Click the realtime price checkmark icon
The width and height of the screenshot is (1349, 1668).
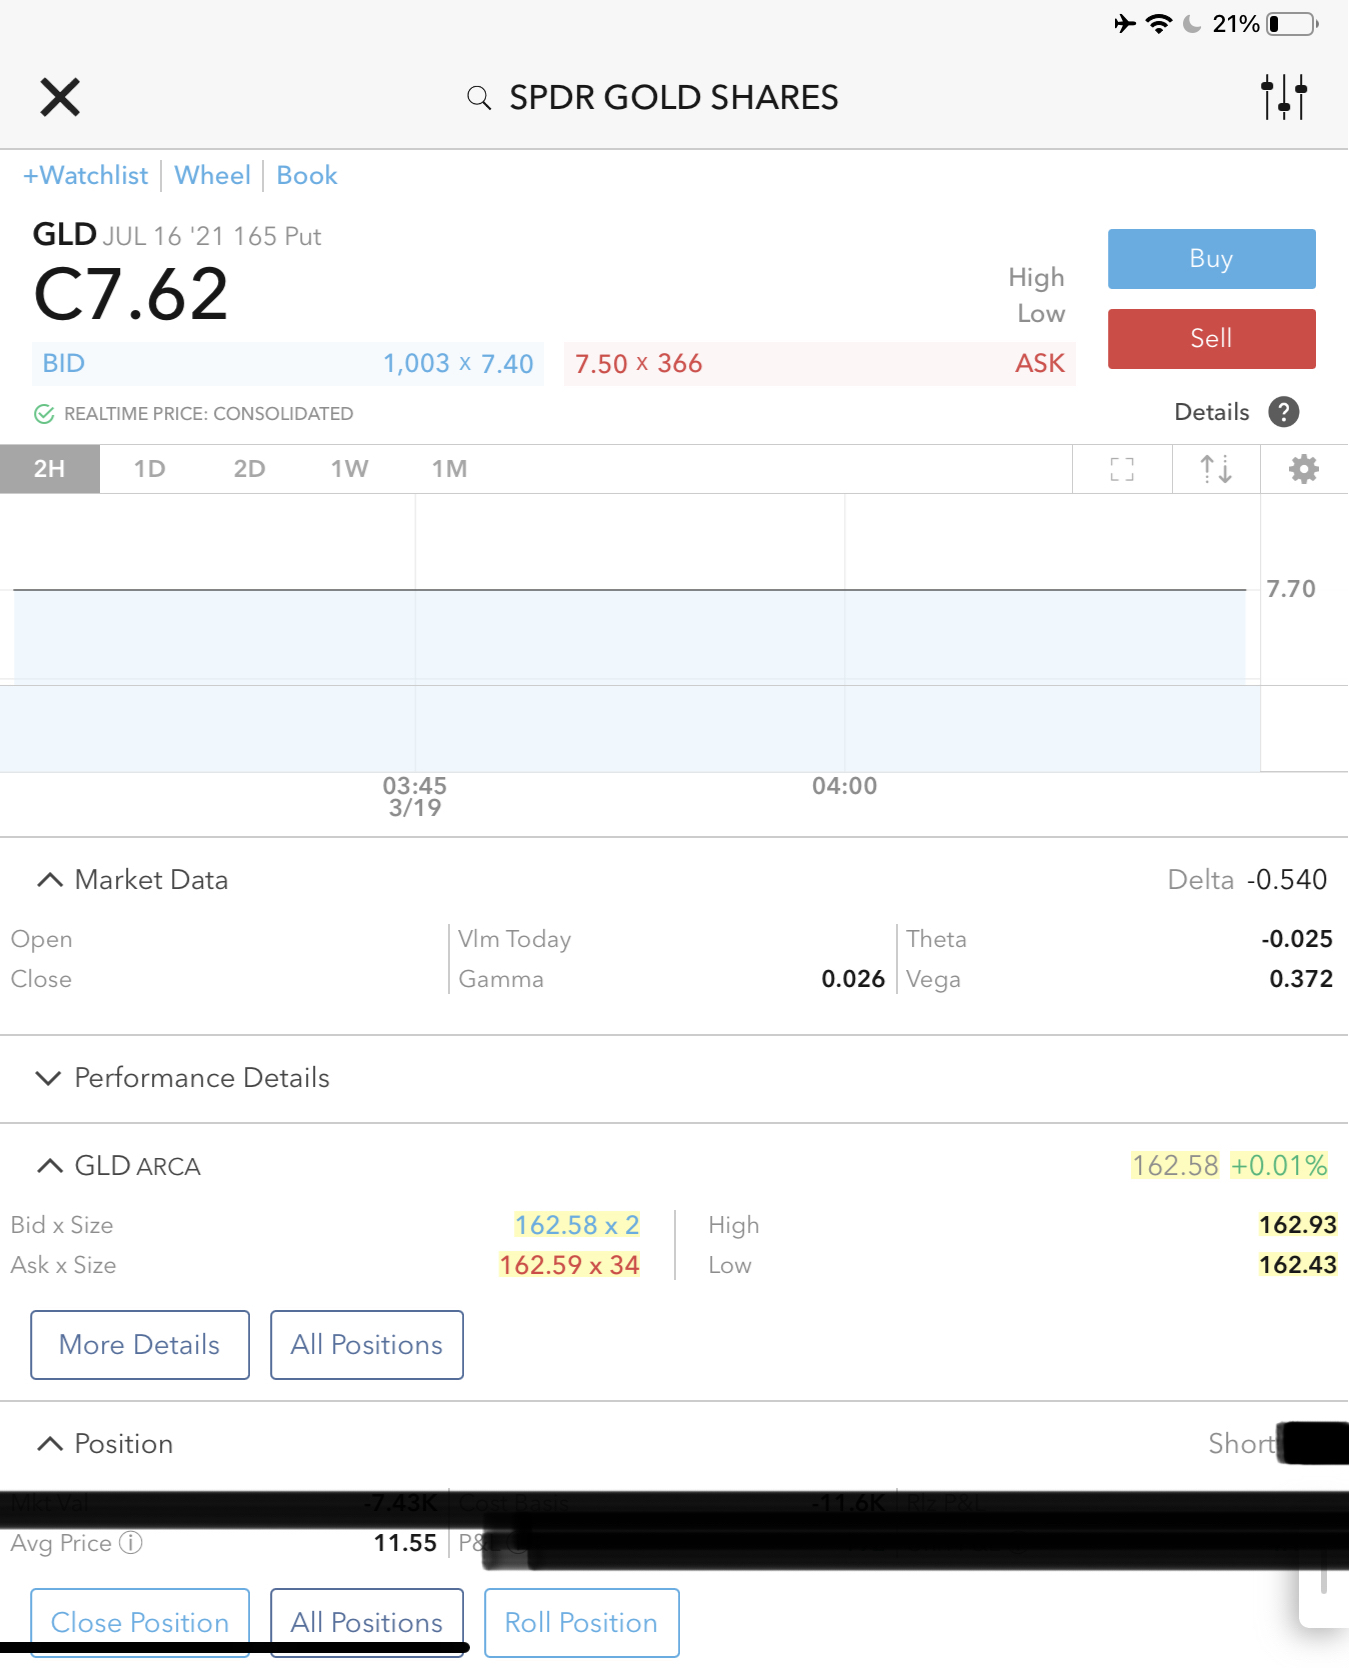tap(44, 414)
